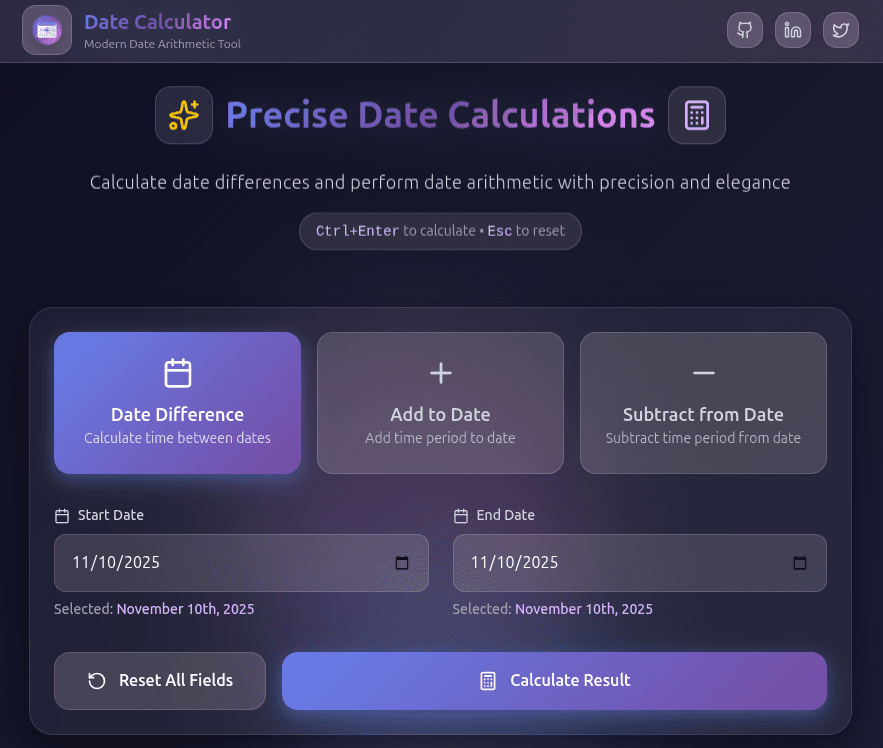Viewport: 883px width, 748px height.
Task: Click the Precise Date Calculations heading
Action: point(440,116)
